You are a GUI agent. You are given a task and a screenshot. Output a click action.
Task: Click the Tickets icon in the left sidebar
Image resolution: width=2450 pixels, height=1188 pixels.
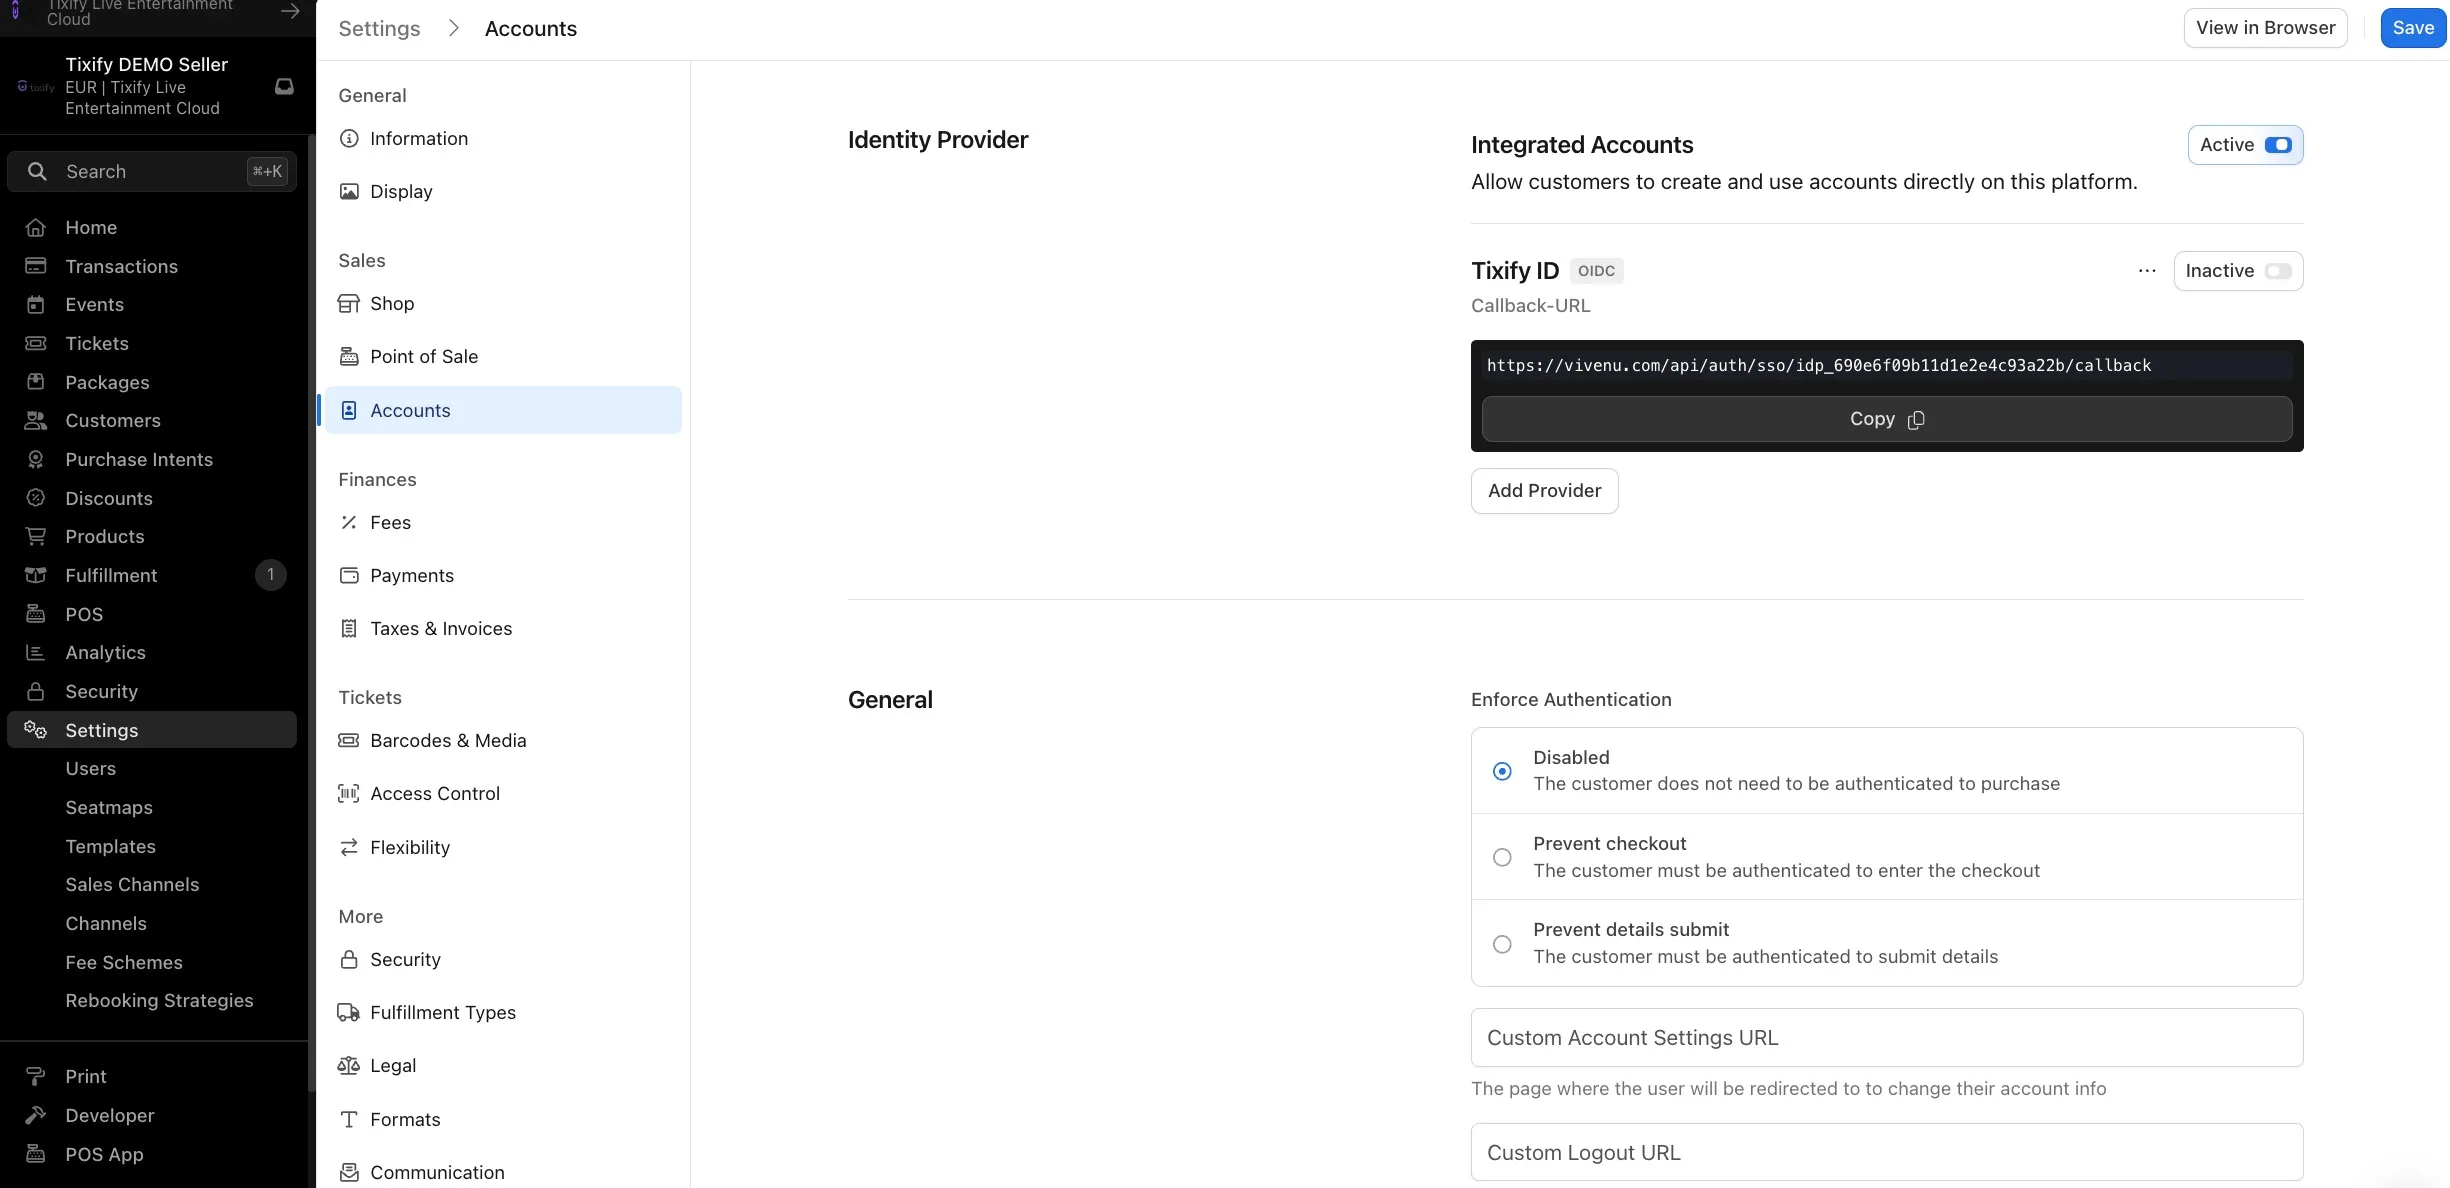36,343
